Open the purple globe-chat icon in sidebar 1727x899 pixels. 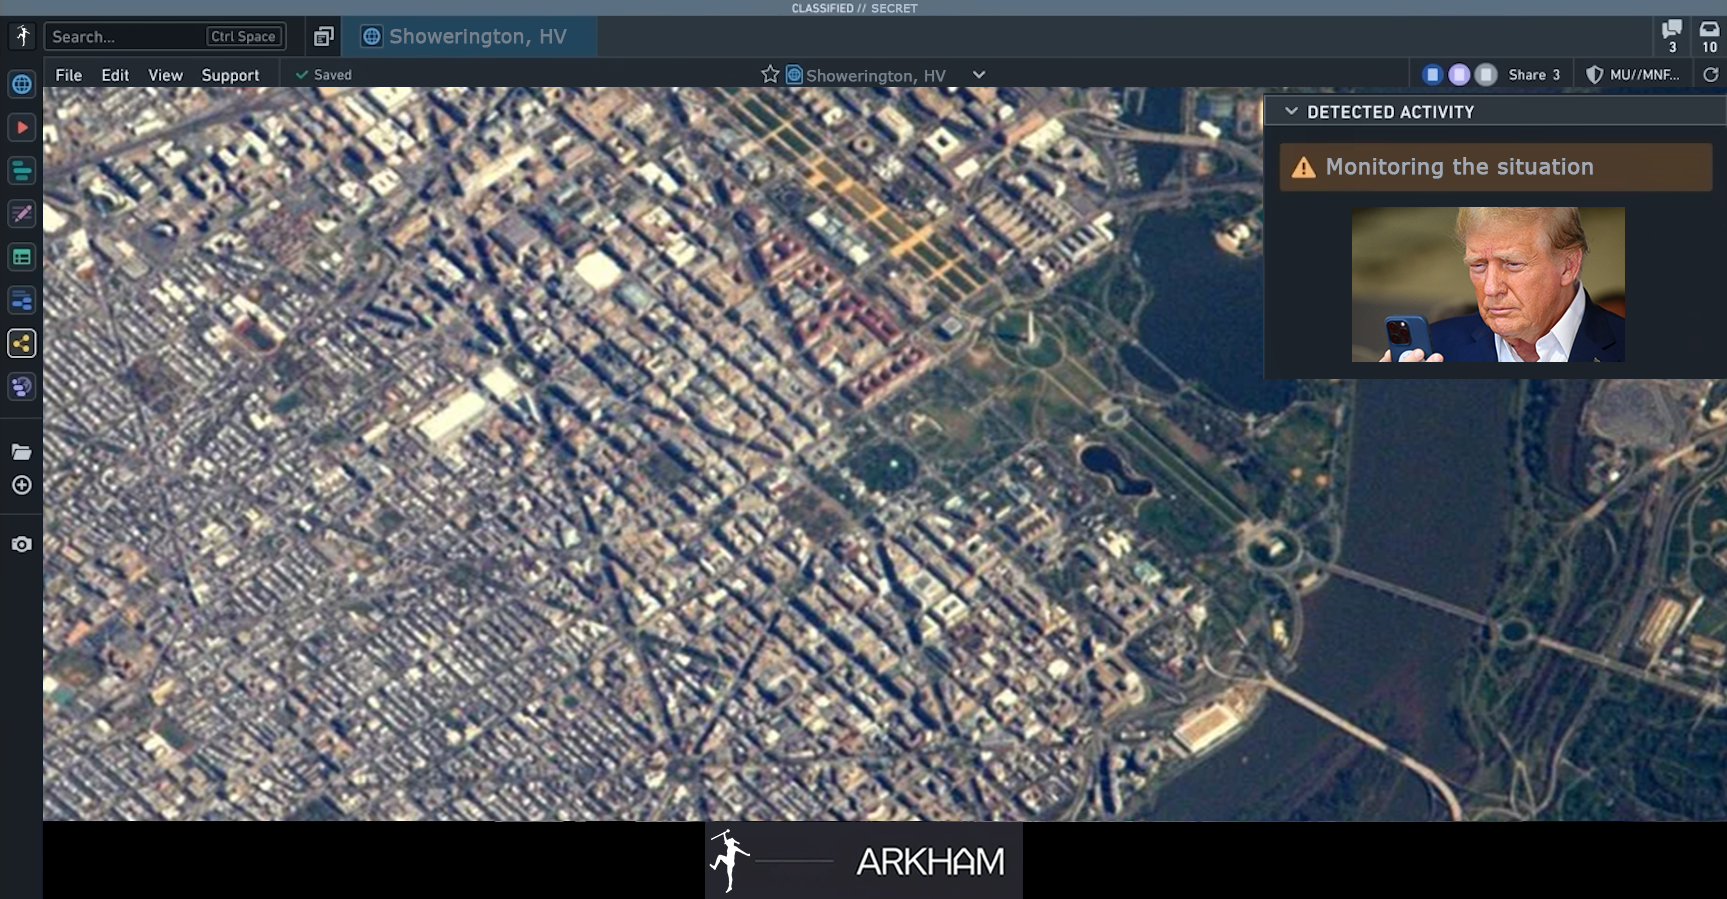coord(21,386)
